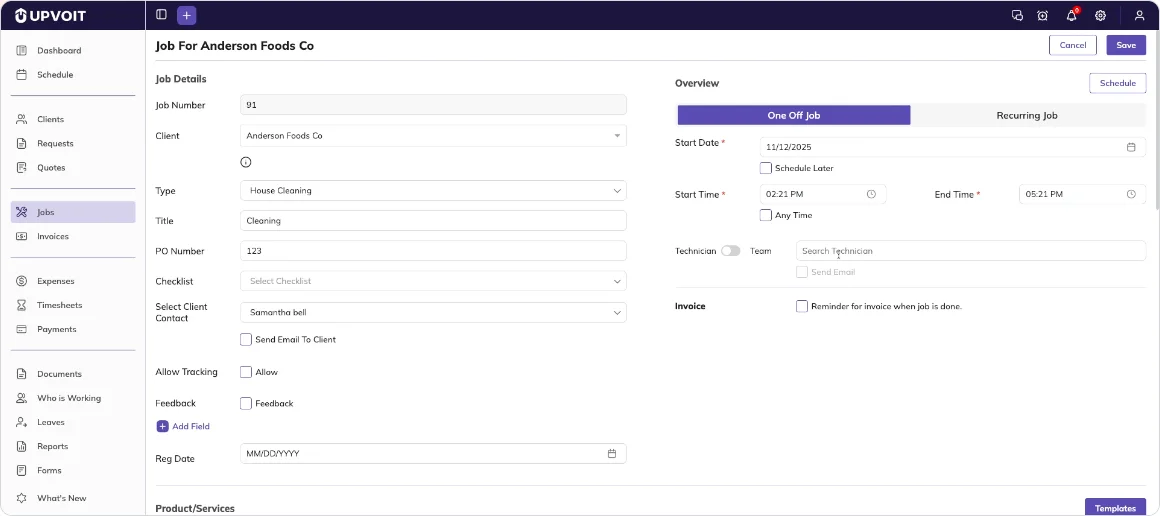Open What's New in the sidebar

click(61, 498)
